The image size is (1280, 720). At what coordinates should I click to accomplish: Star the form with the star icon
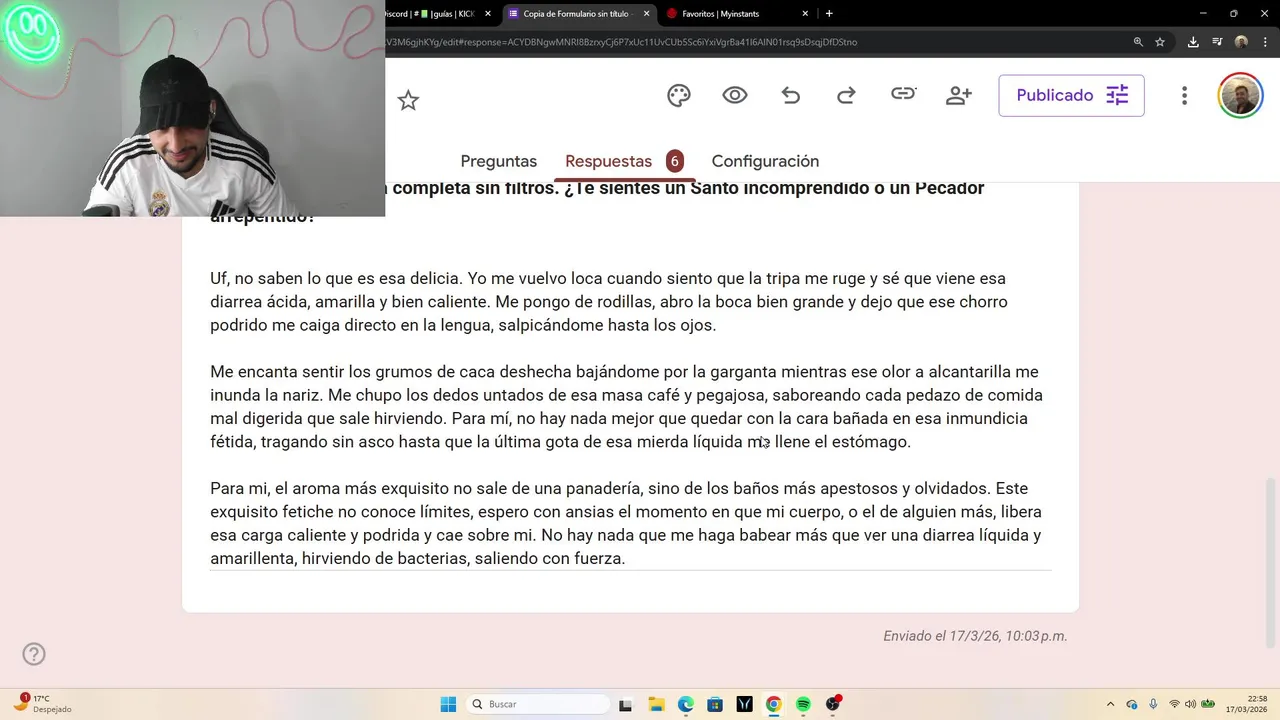coord(408,100)
